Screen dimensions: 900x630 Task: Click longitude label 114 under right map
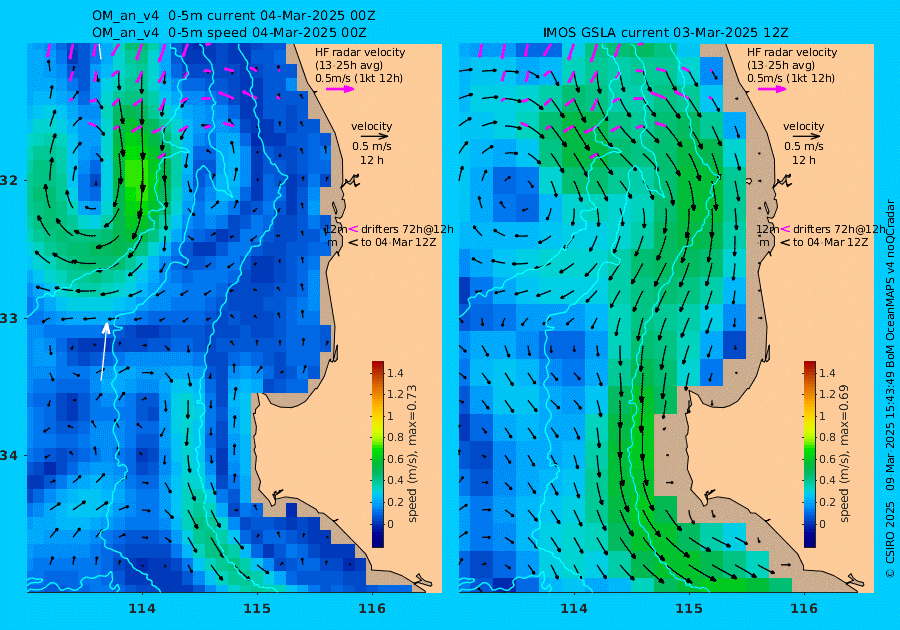pos(573,608)
